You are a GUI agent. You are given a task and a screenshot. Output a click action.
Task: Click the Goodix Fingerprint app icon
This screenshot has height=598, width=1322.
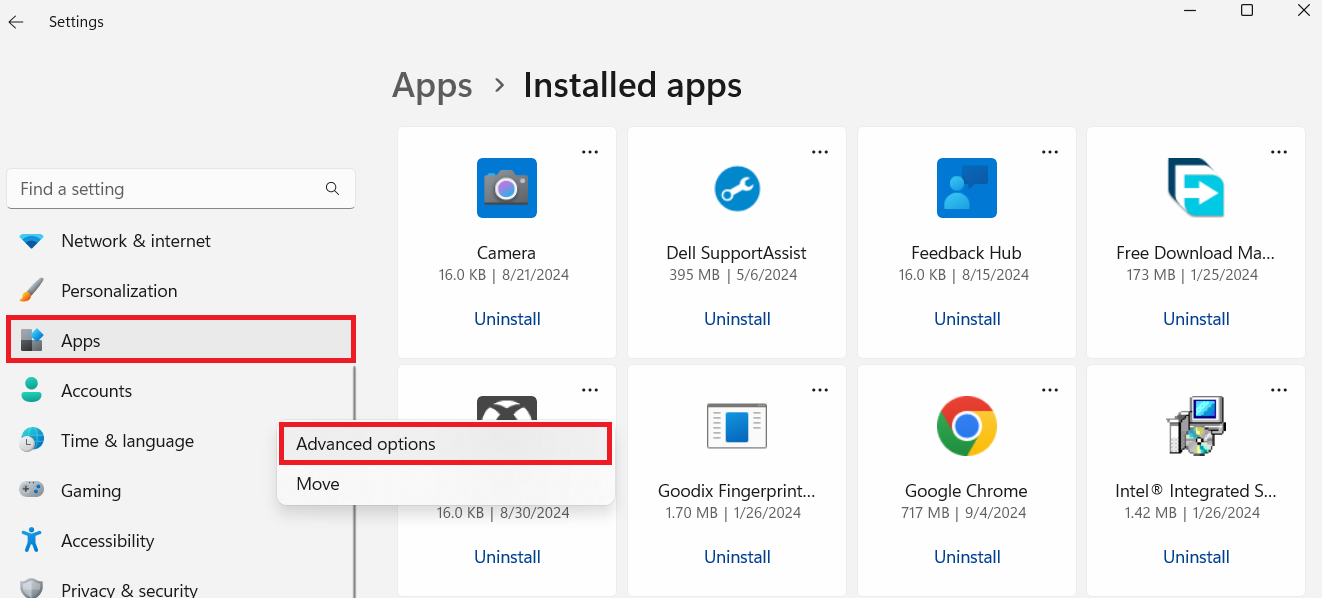737,426
